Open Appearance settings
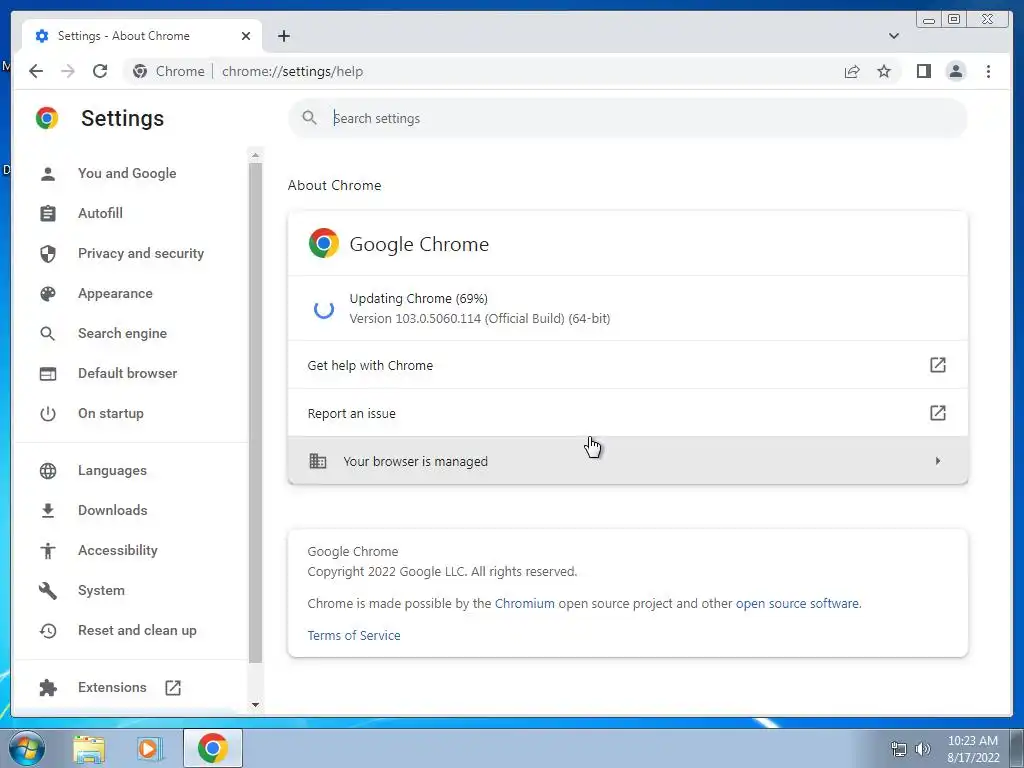The image size is (1024, 768). (x=115, y=294)
